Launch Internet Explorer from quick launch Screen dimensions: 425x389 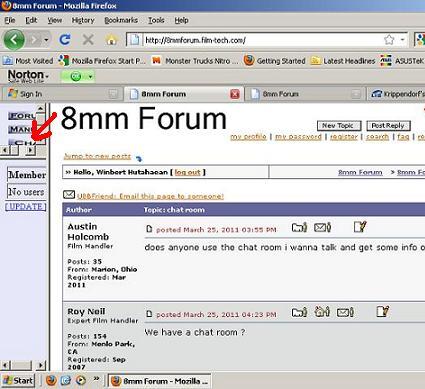tap(66, 380)
